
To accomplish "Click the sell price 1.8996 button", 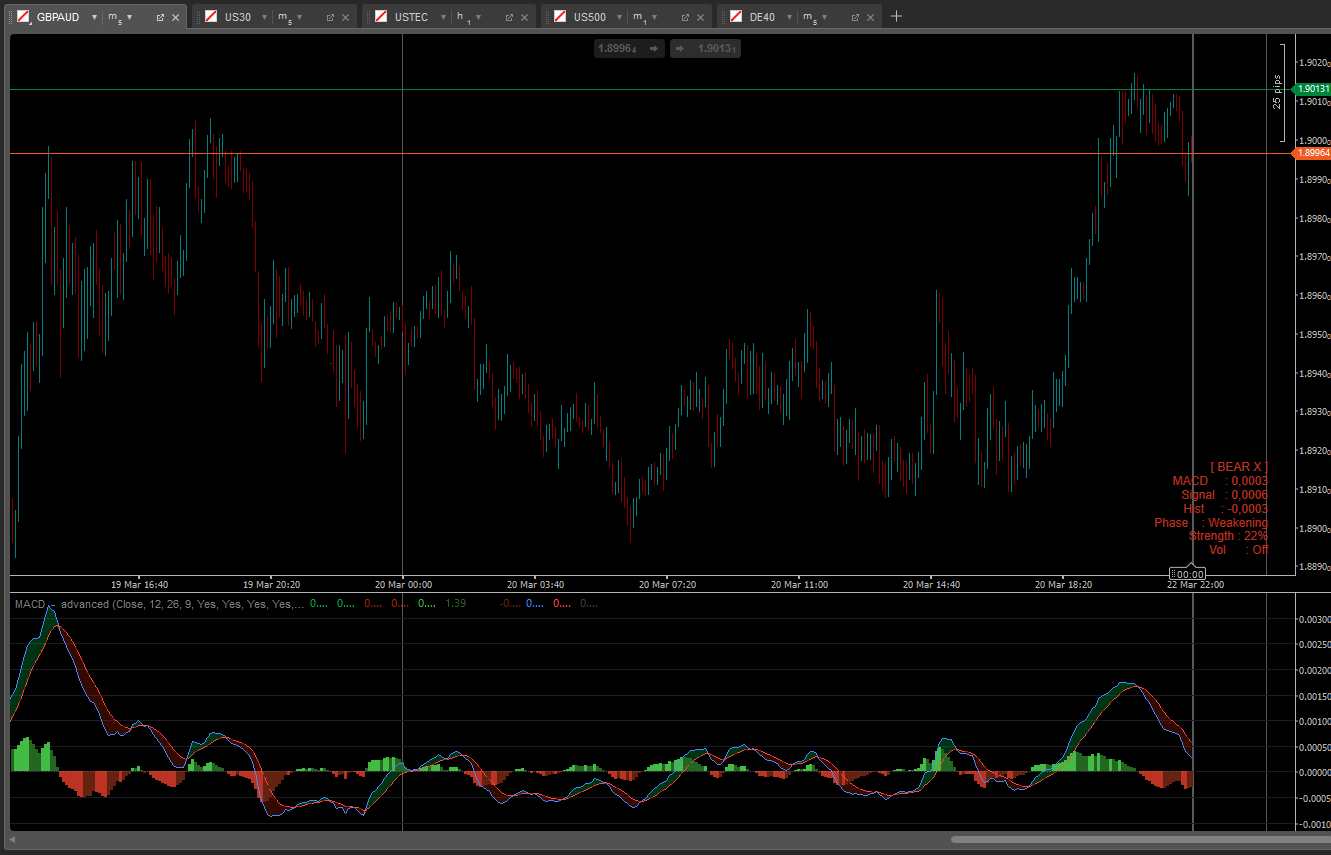I will (629, 48).
